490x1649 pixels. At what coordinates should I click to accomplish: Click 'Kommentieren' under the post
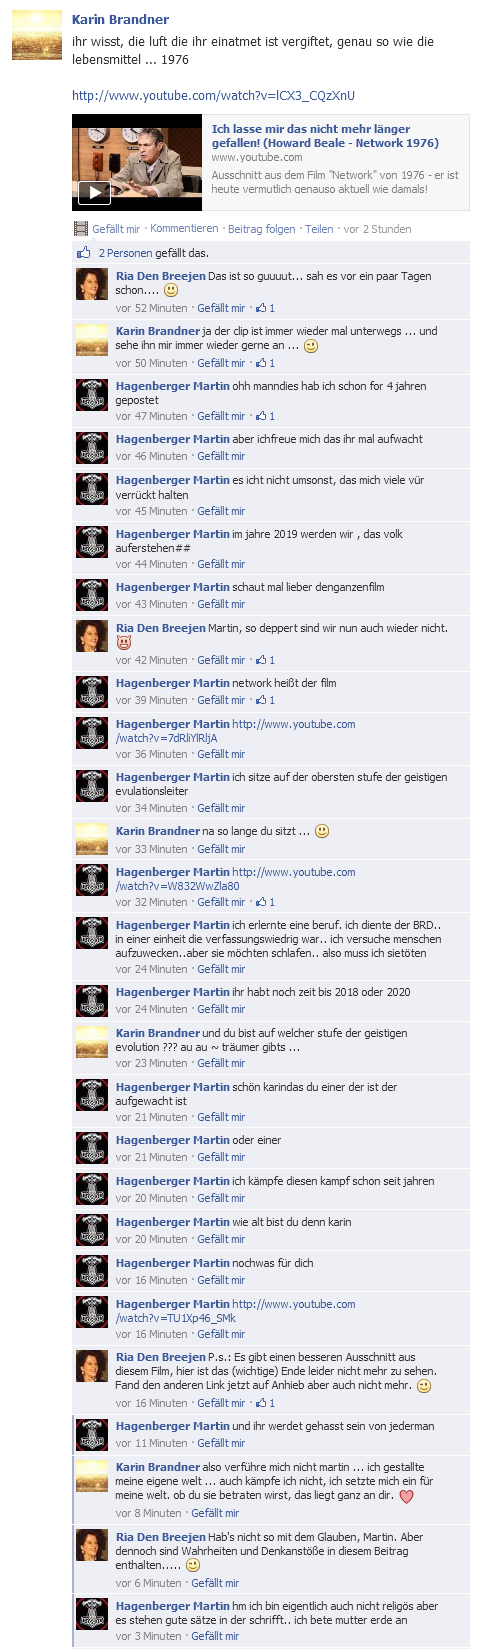click(184, 229)
